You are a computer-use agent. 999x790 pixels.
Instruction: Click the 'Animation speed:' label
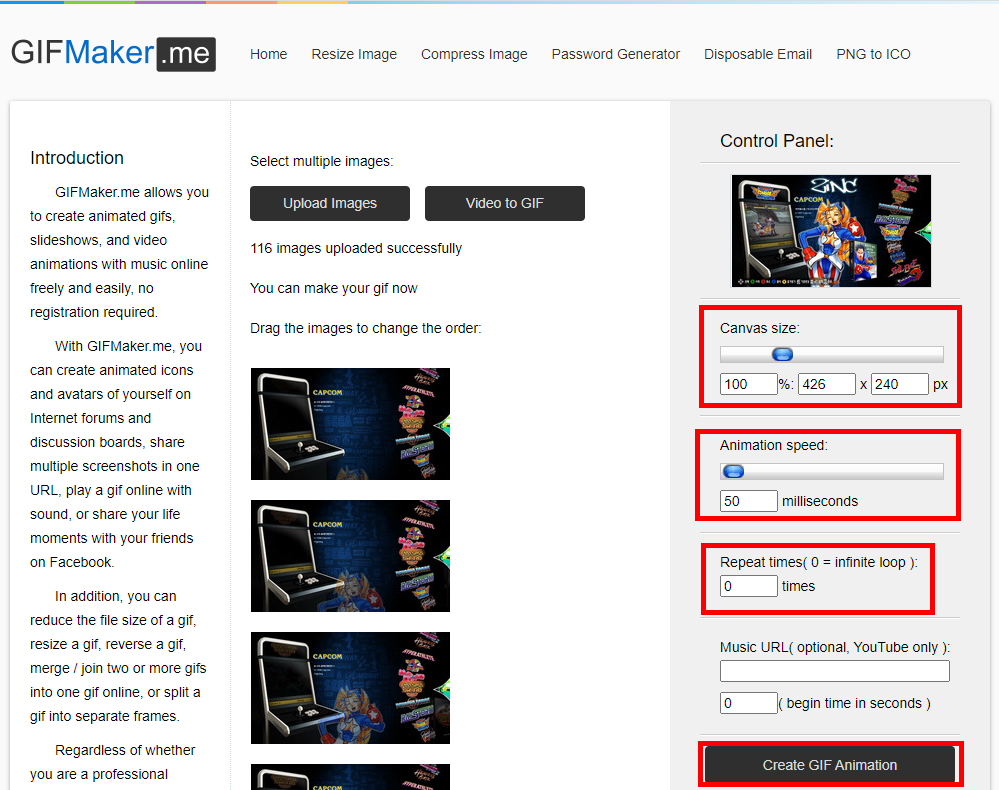(773, 445)
